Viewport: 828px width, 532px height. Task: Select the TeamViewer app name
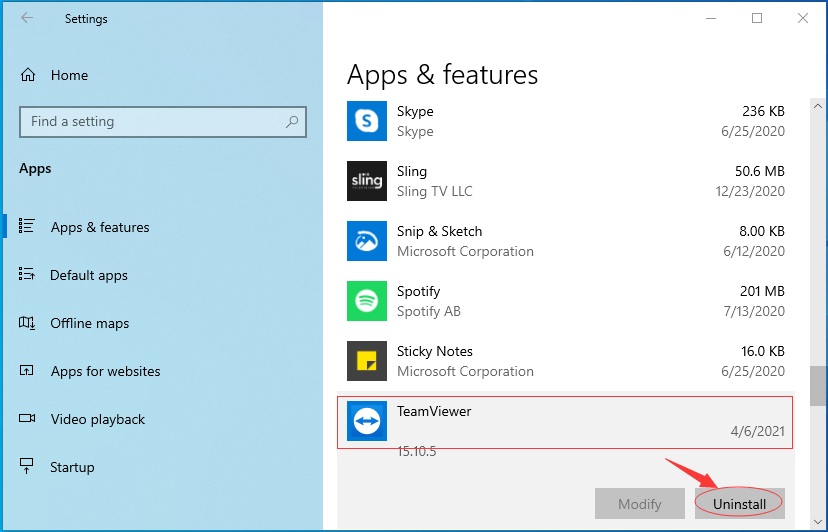[434, 412]
